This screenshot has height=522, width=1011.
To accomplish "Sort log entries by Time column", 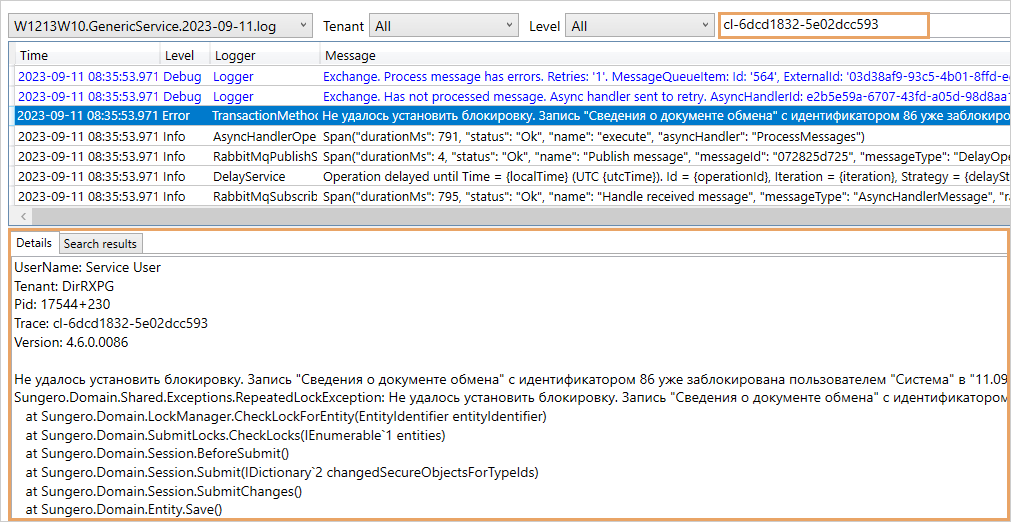I will [85, 56].
